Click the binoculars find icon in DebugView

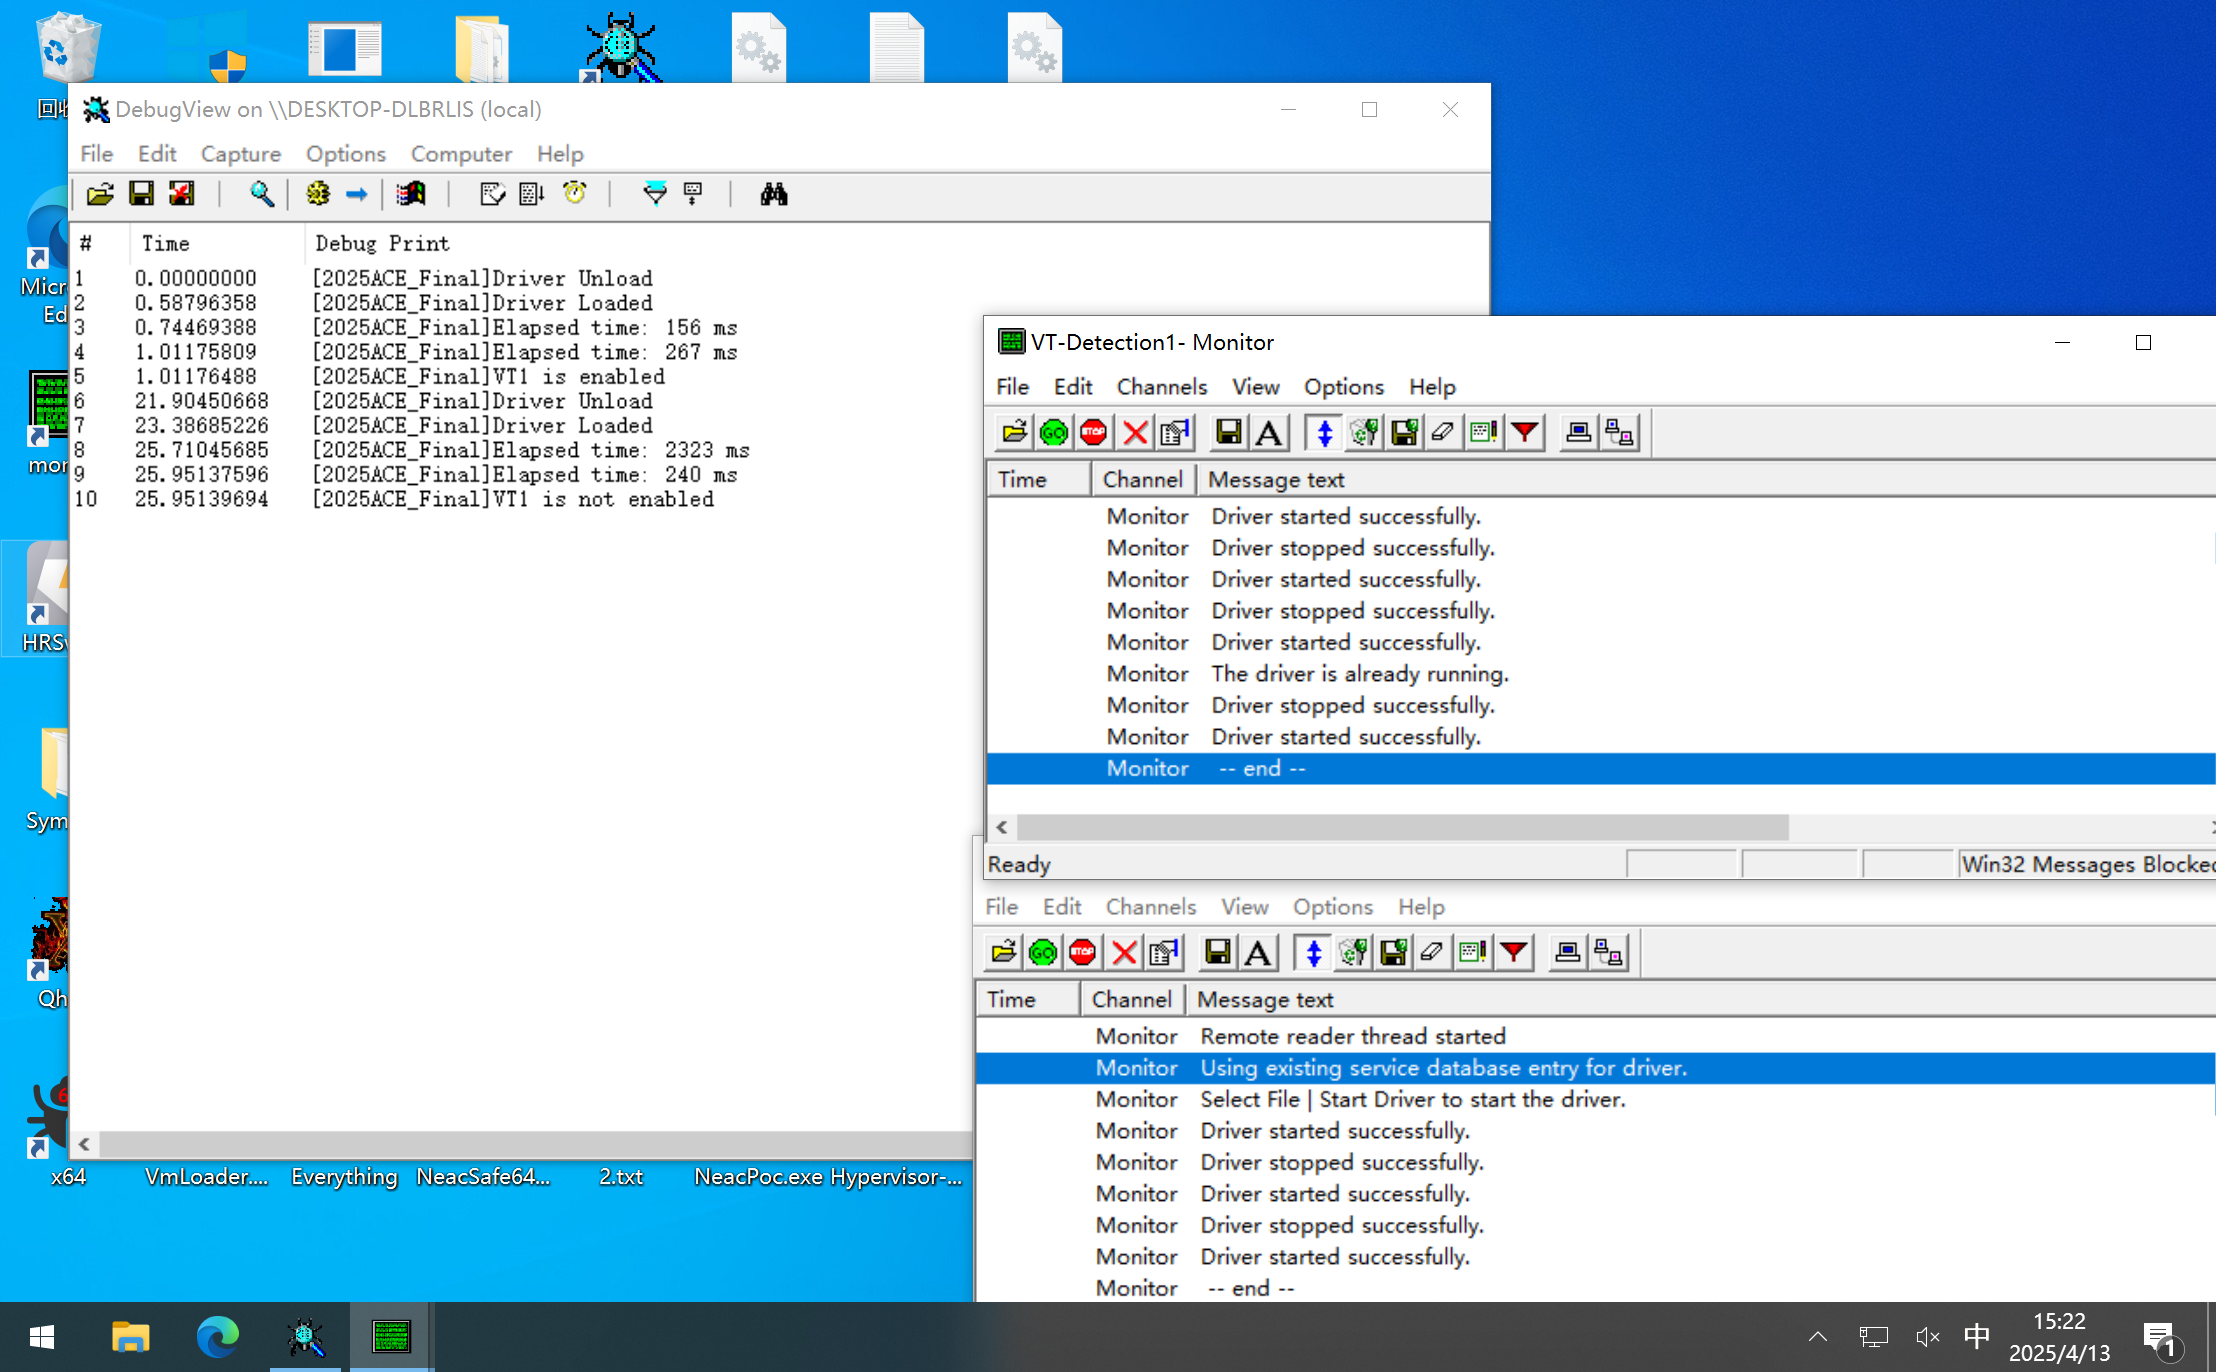tap(773, 194)
